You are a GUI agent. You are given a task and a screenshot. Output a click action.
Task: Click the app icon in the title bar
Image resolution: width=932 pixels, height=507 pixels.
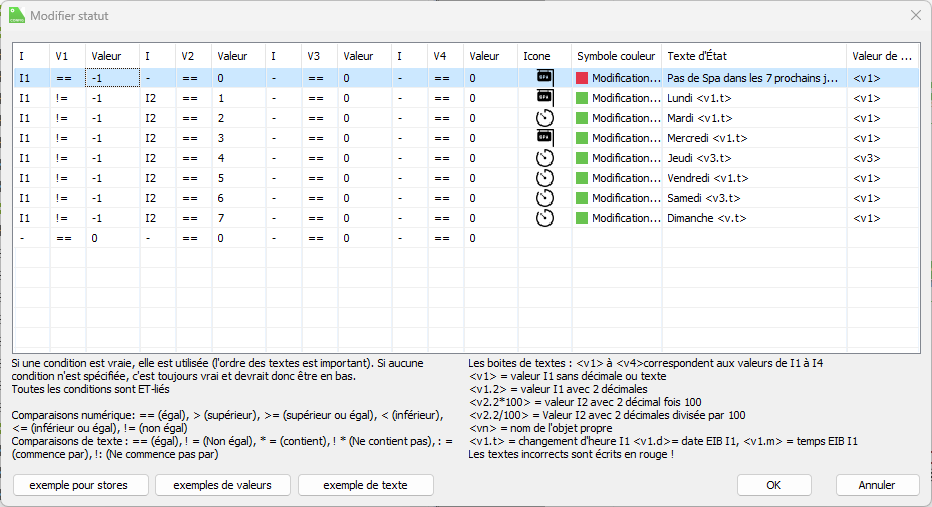(17, 15)
